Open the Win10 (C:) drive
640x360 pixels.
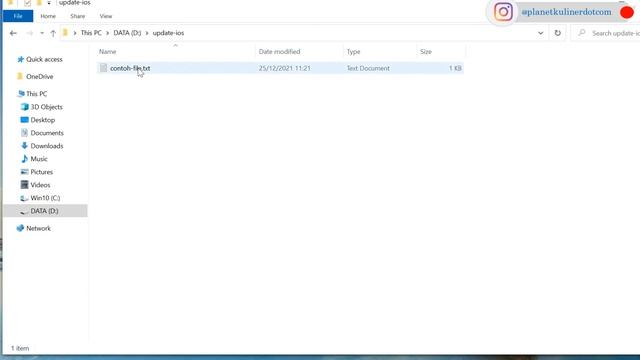click(45, 198)
